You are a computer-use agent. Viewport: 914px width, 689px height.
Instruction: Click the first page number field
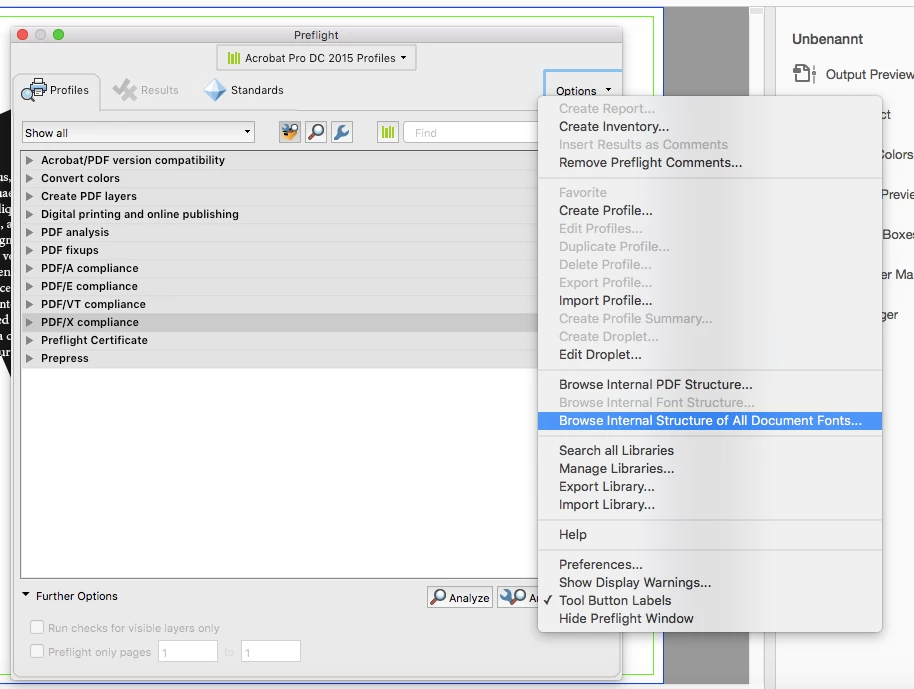(x=188, y=651)
